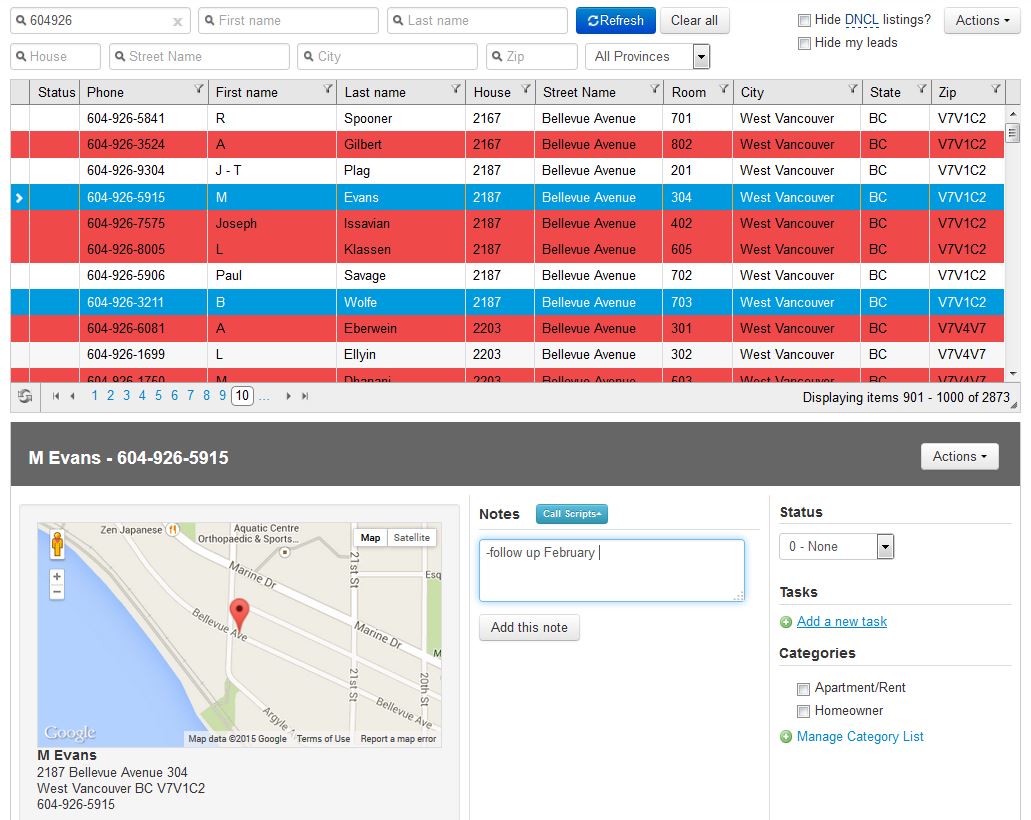Focus the City search field
1031x820 pixels.
pos(387,57)
